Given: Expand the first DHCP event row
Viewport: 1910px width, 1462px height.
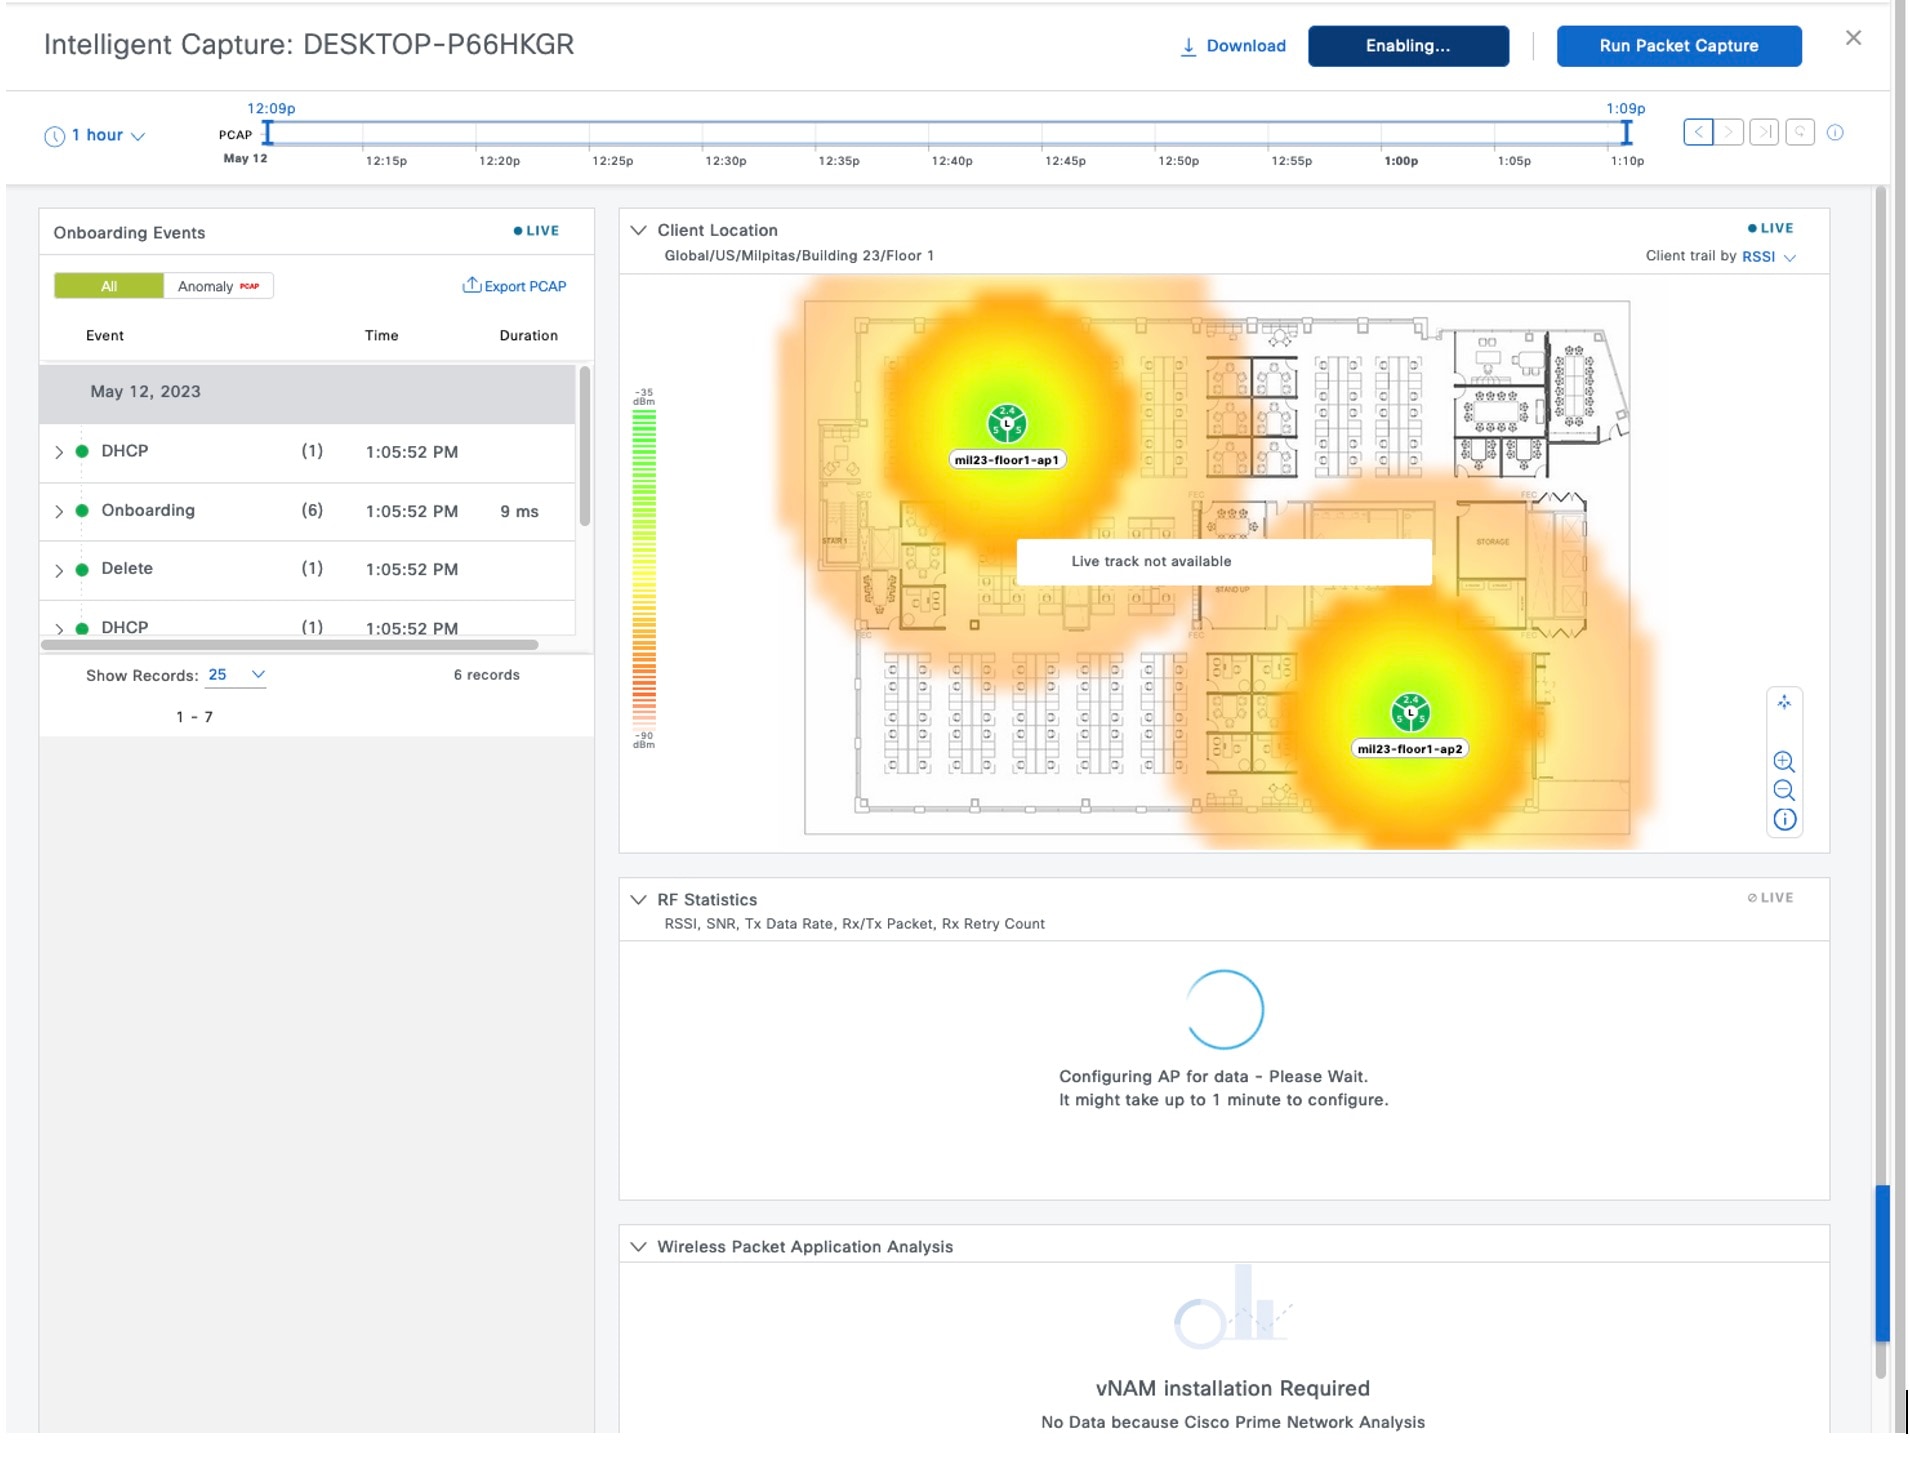Looking at the screenshot, I should [59, 452].
